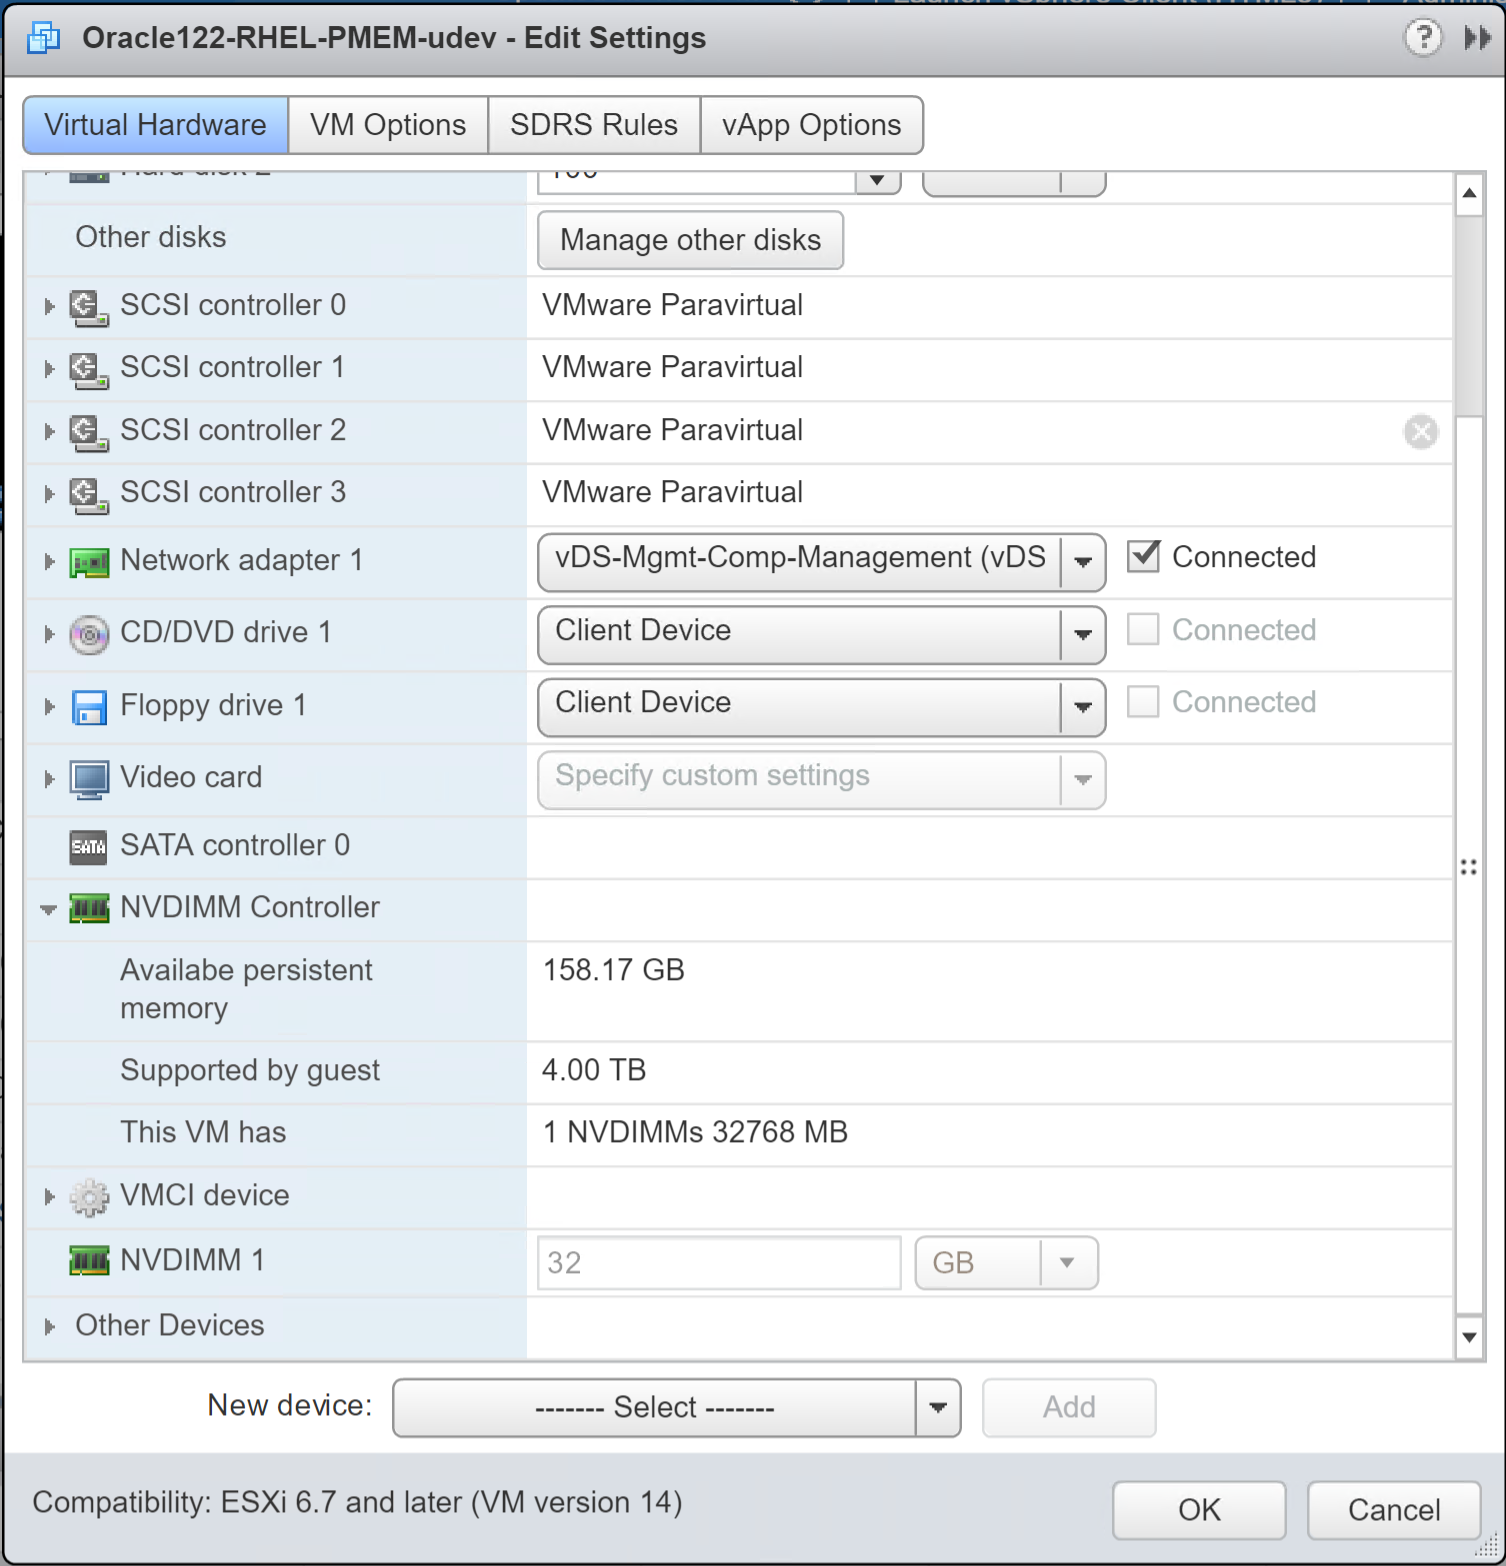
Task: Click the CD/DVD drive 1 disc icon
Action: pyautogui.click(x=89, y=635)
